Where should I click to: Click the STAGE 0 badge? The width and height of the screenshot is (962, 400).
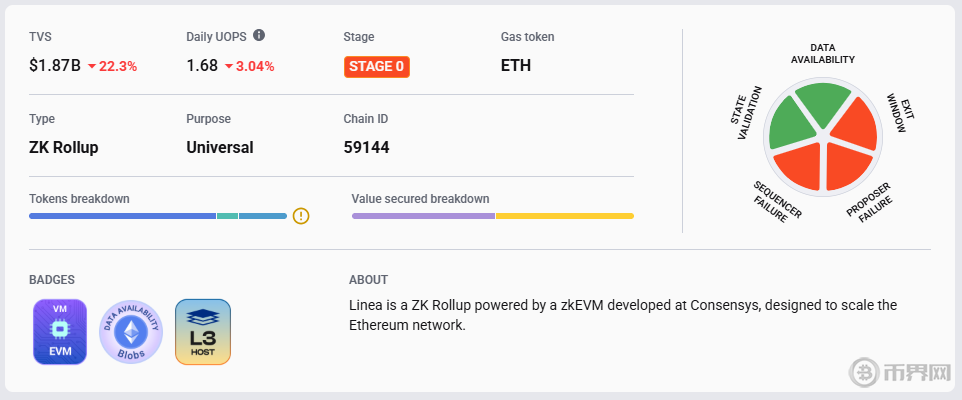(x=377, y=67)
